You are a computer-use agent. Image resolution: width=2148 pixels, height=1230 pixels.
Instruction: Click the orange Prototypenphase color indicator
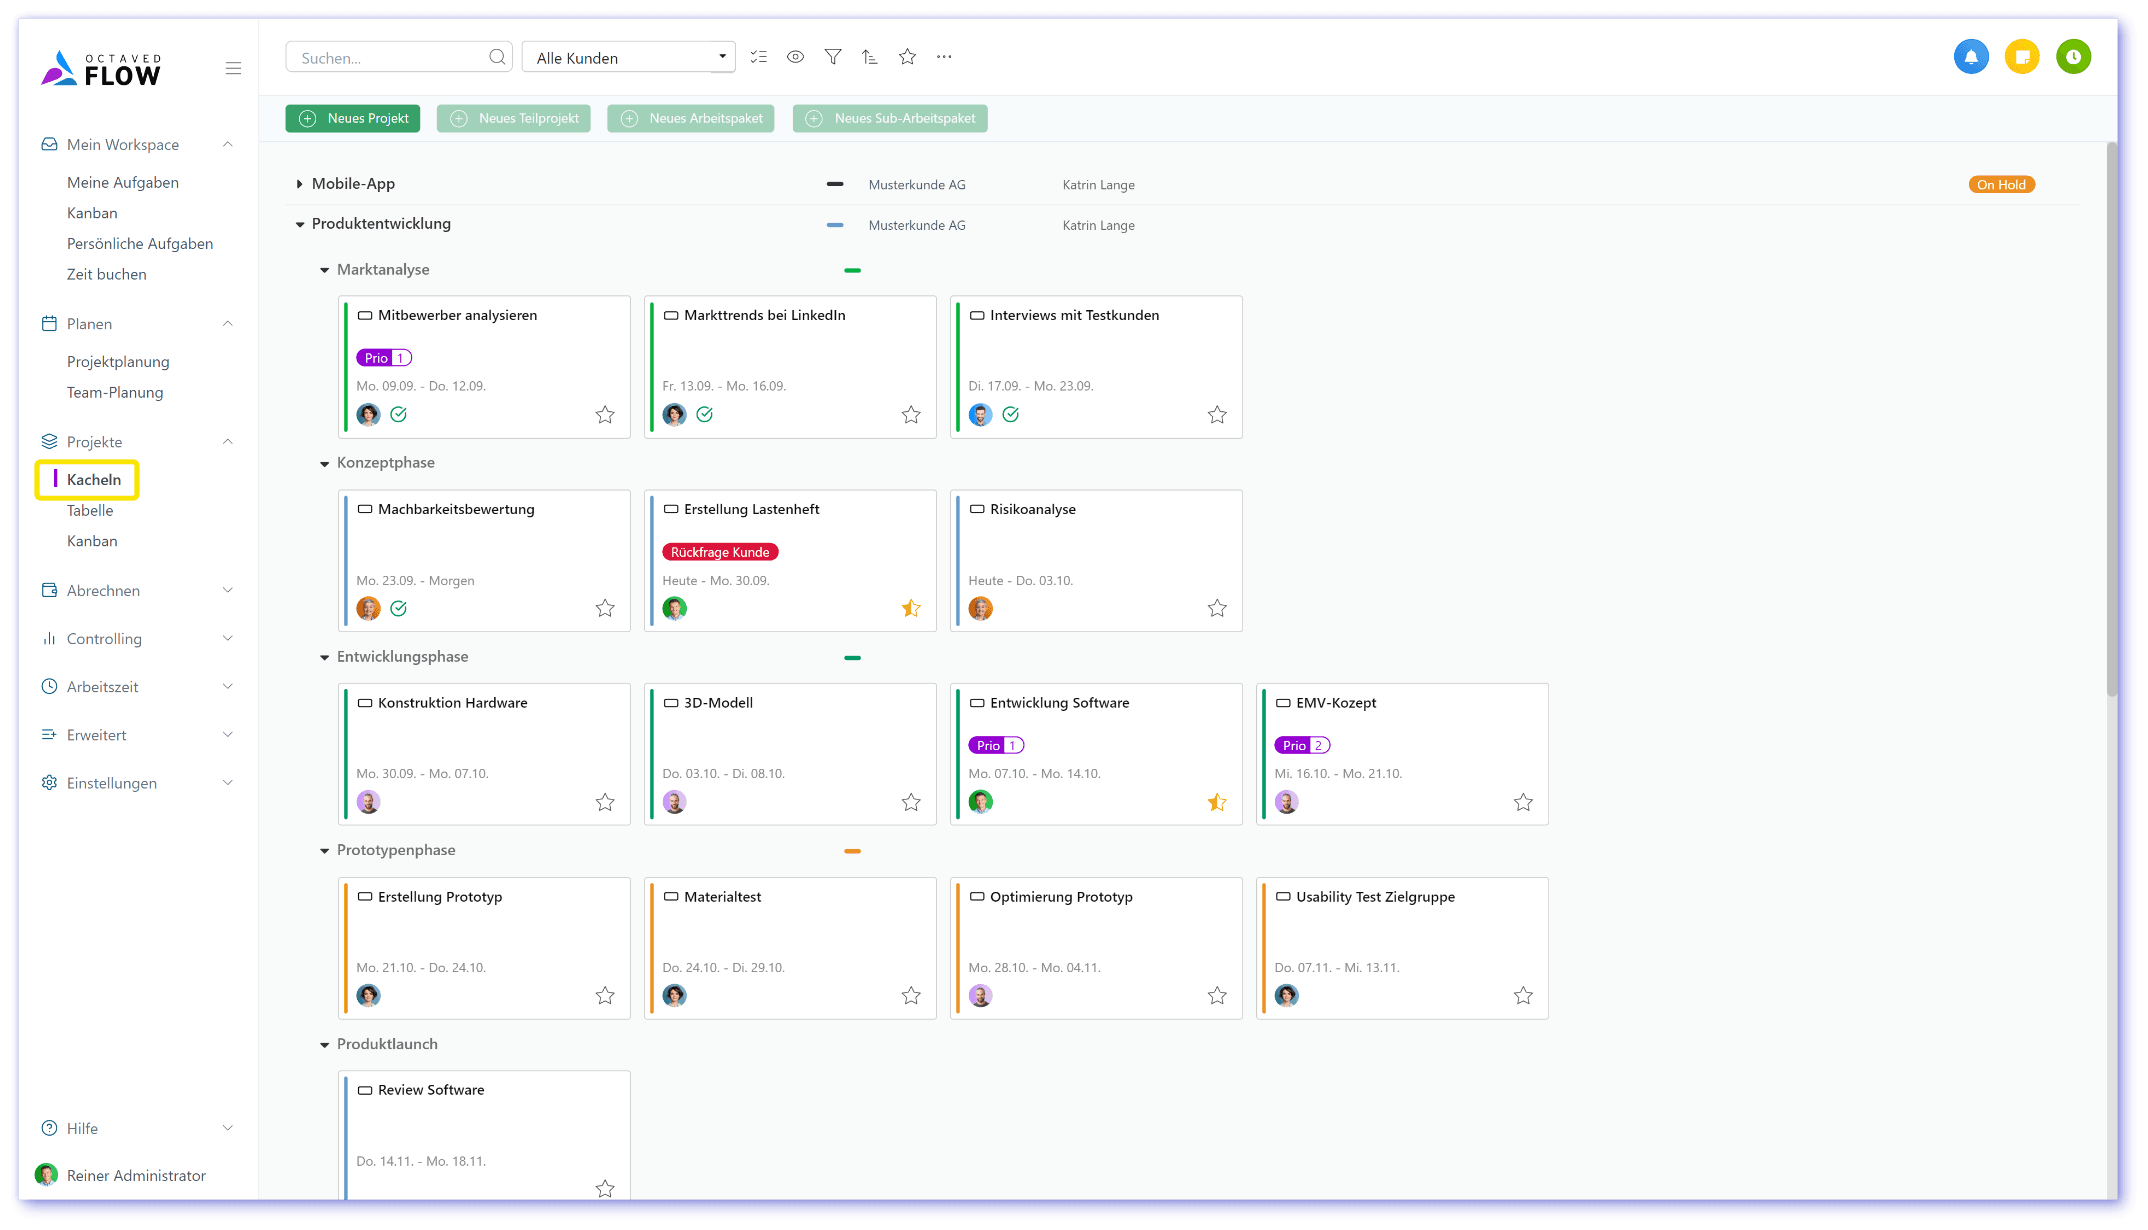[852, 851]
